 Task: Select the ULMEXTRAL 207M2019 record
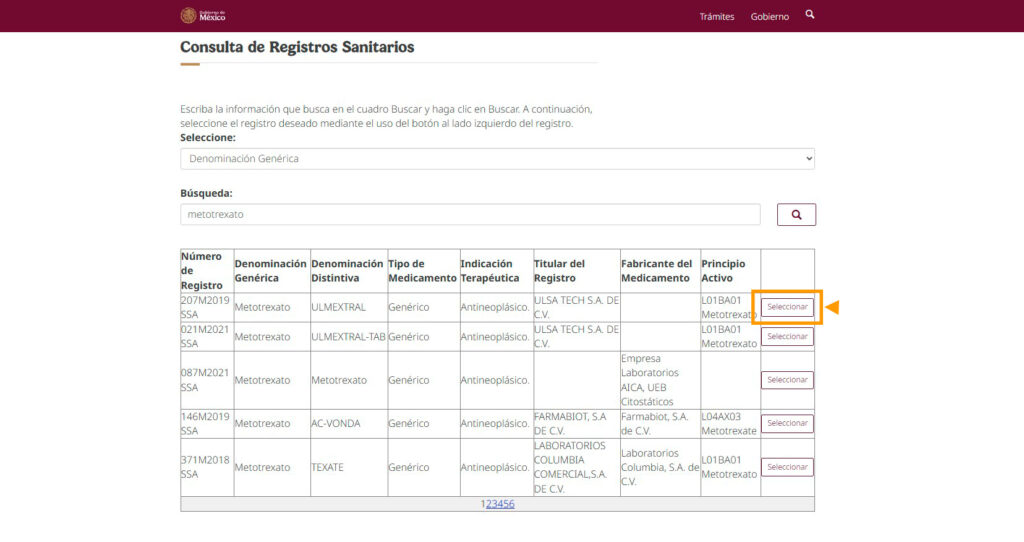coord(787,307)
